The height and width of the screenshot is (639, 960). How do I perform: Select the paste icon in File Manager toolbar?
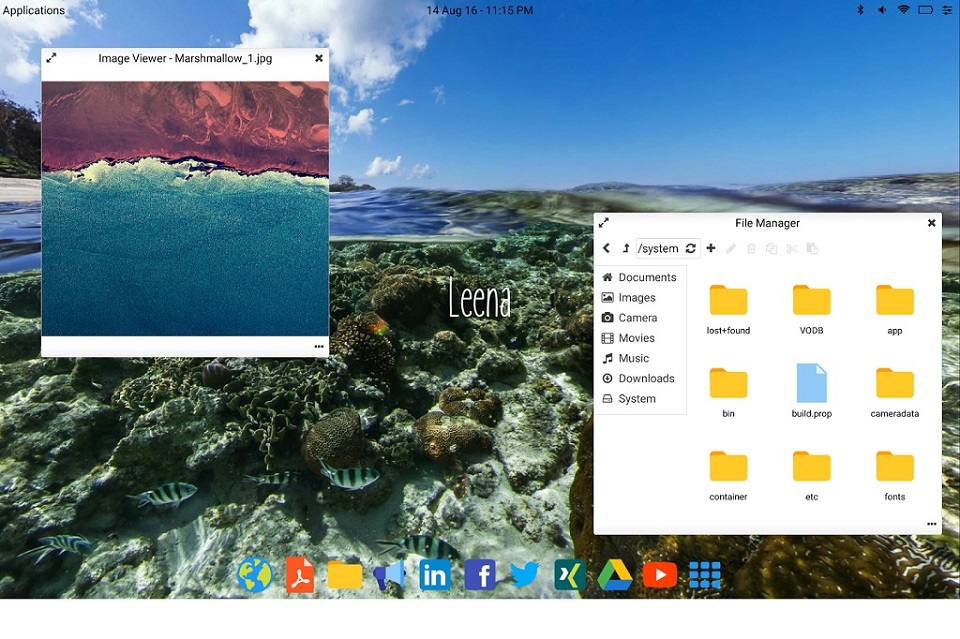[812, 248]
